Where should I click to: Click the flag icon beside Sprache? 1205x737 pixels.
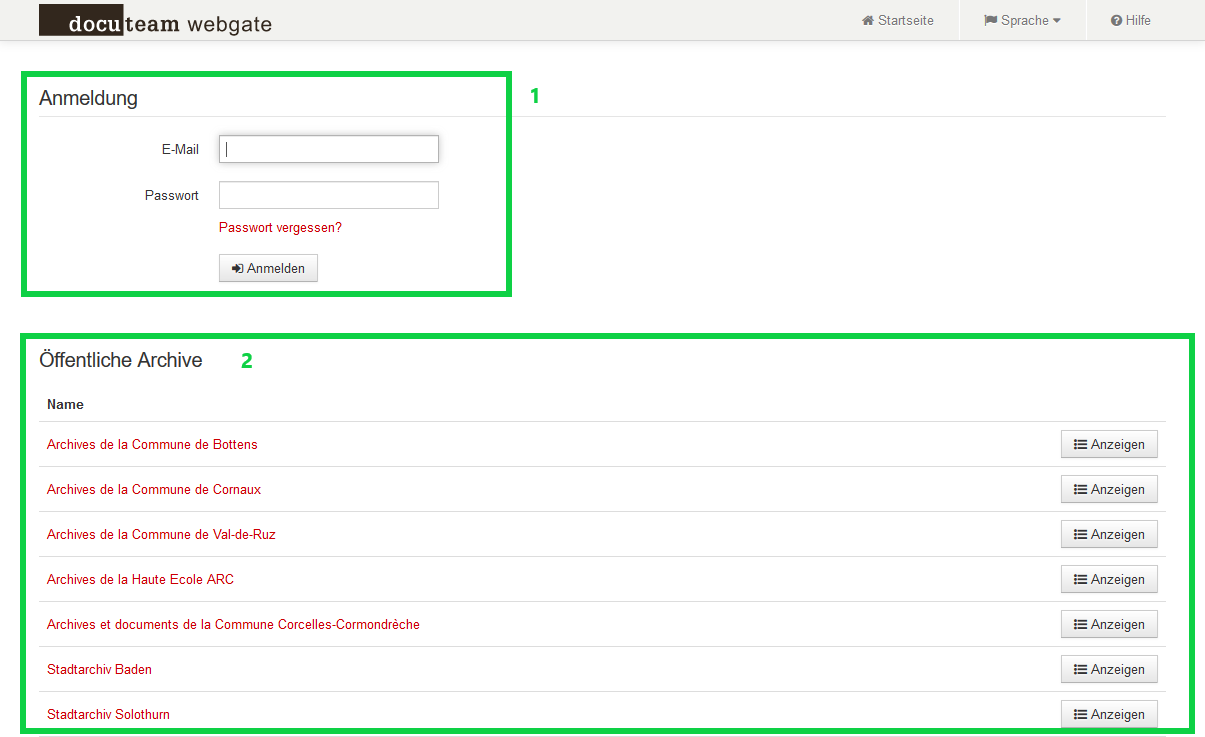[x=990, y=21]
